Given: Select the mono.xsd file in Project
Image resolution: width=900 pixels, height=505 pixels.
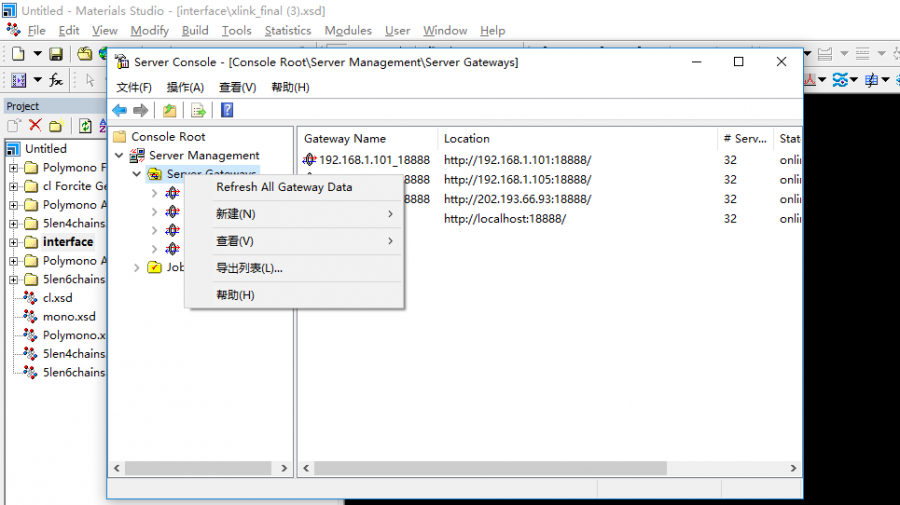Looking at the screenshot, I should [x=69, y=317].
